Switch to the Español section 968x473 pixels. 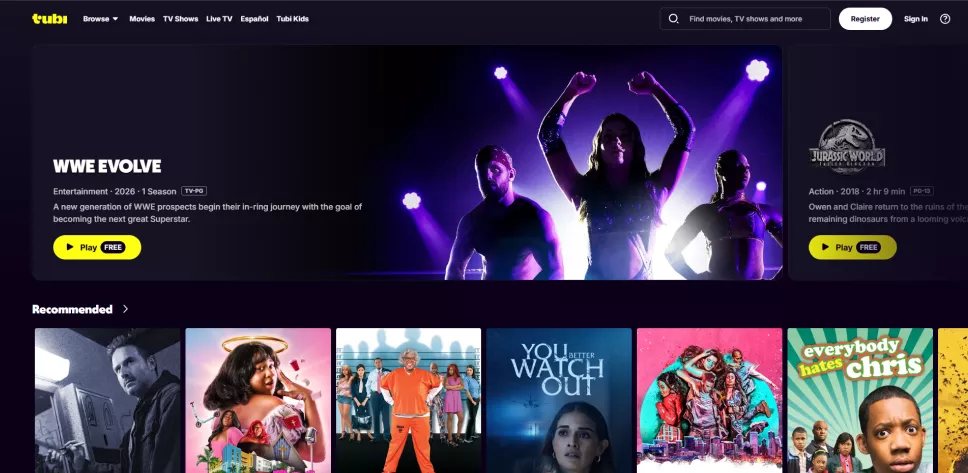coord(254,19)
